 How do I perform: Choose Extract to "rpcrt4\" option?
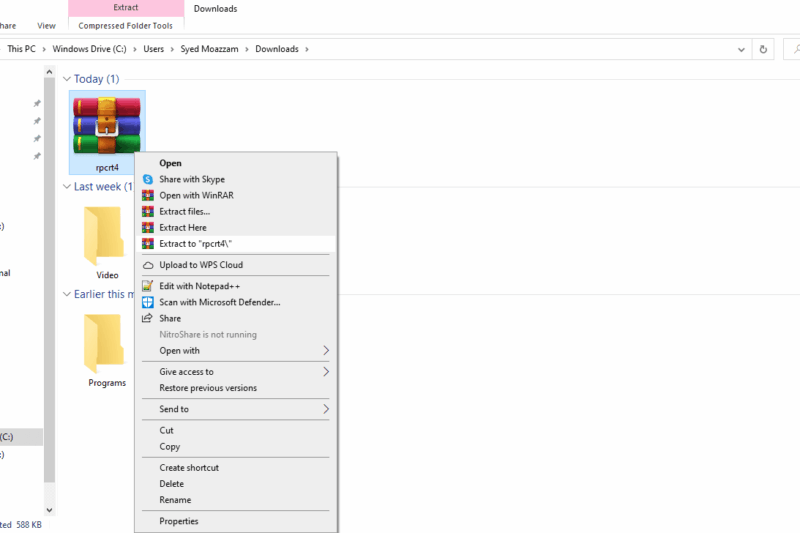(x=236, y=244)
